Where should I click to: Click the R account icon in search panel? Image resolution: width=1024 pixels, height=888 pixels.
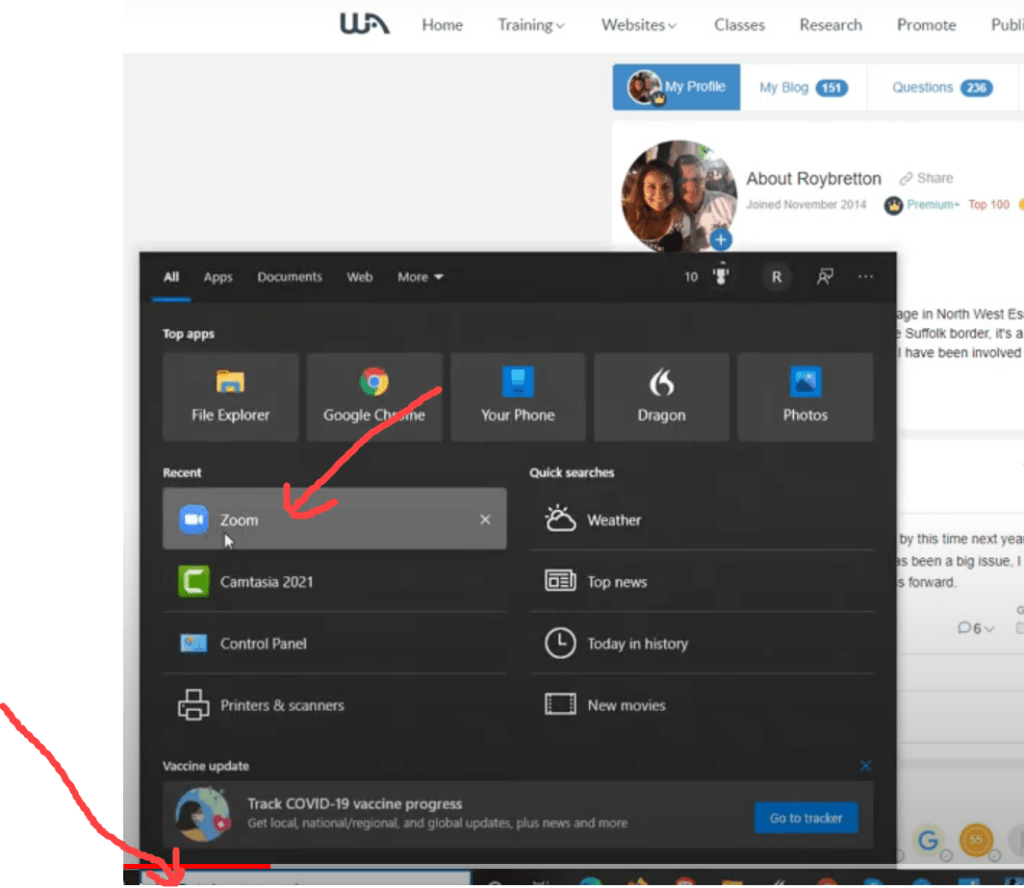pos(777,277)
